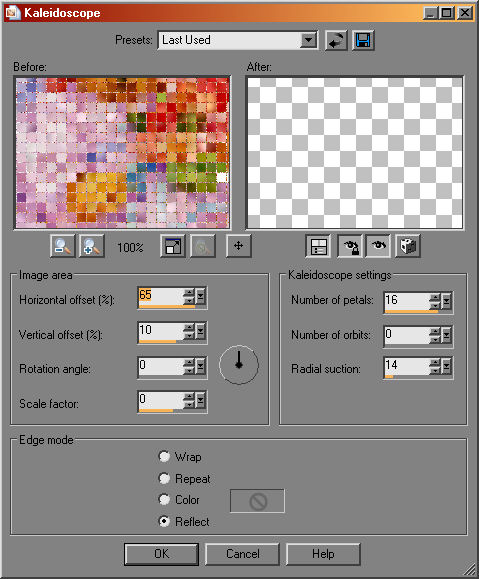Select the Wrap edge mode
The image size is (479, 579).
pyautogui.click(x=164, y=457)
